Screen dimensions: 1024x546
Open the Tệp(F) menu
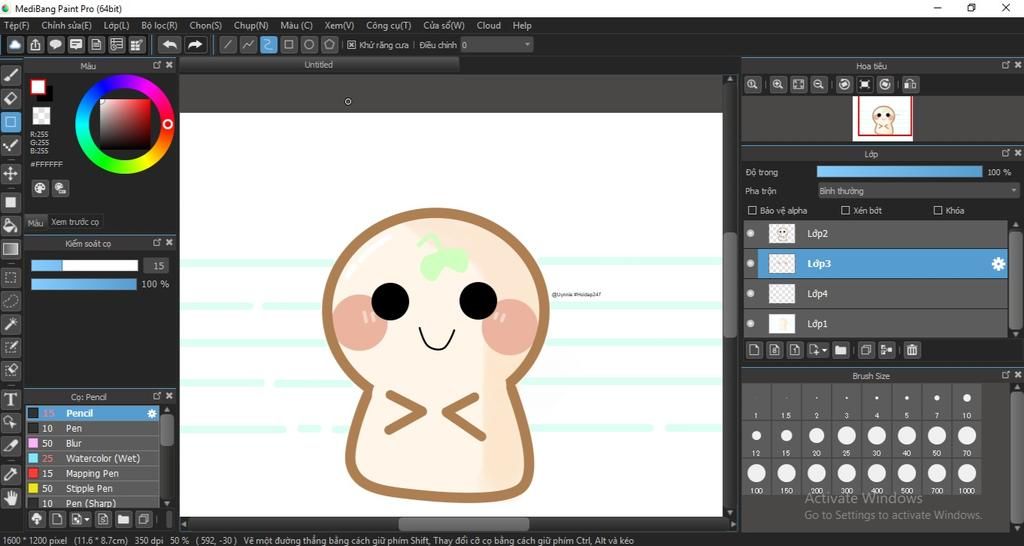click(17, 25)
